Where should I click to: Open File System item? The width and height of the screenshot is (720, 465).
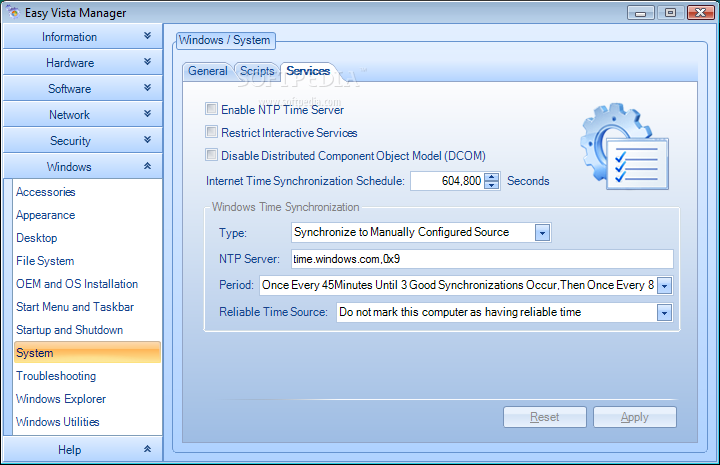pos(45,261)
